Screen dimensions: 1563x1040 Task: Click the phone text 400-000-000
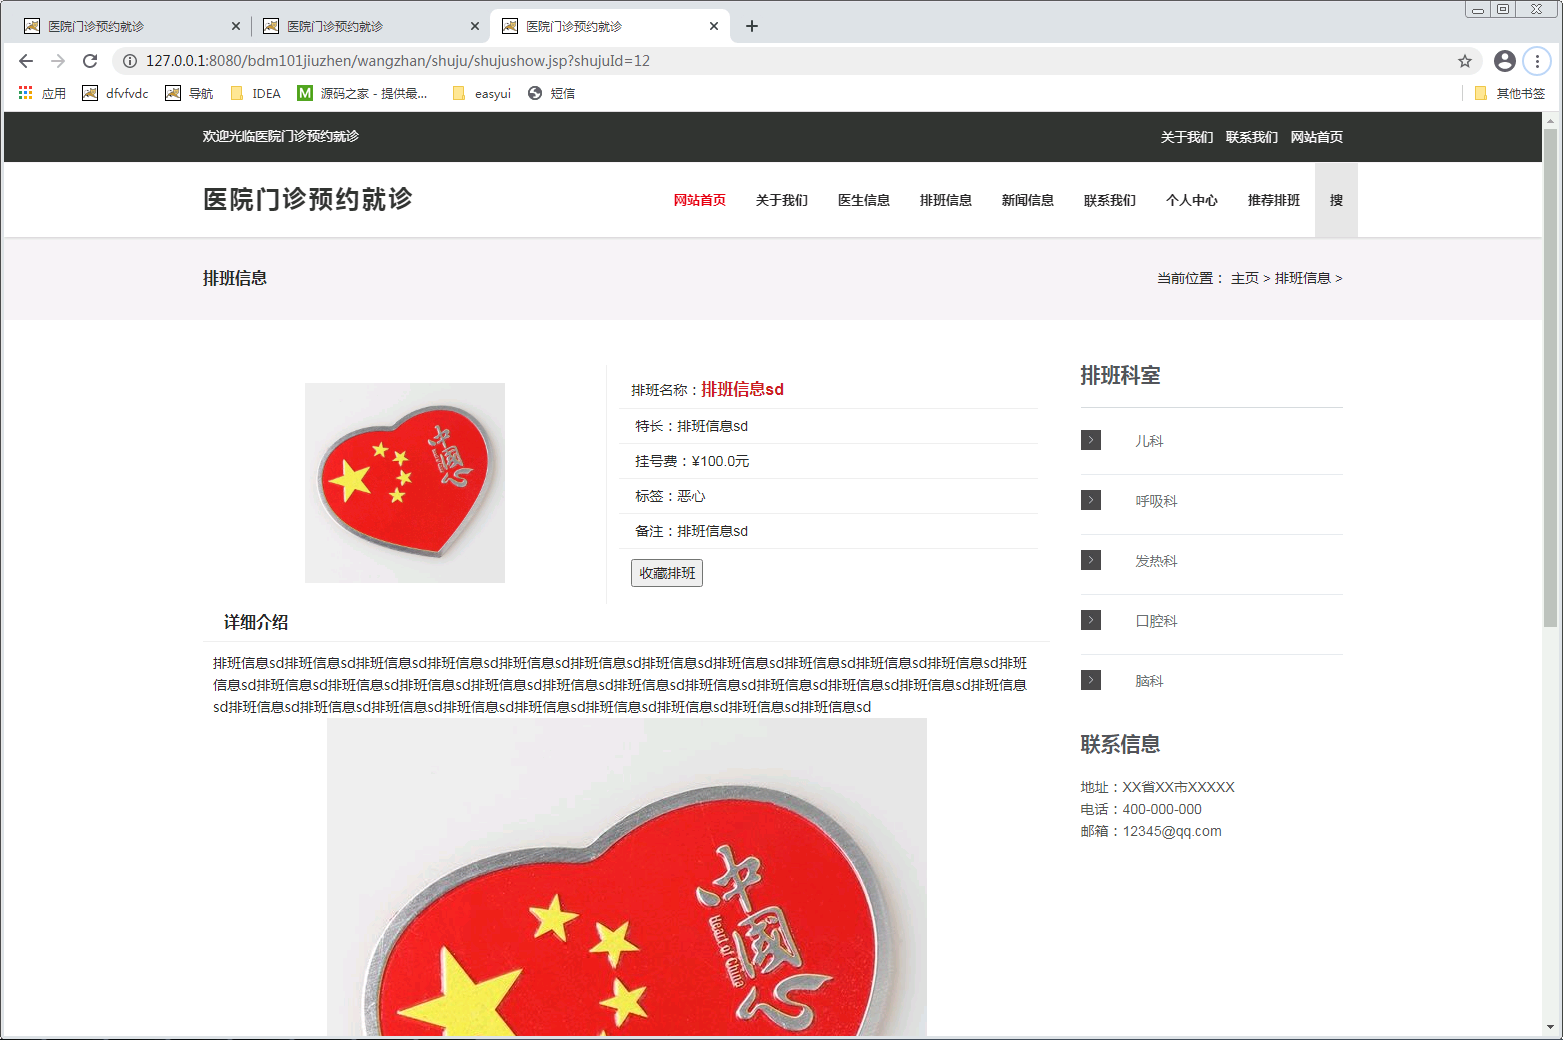(1162, 809)
